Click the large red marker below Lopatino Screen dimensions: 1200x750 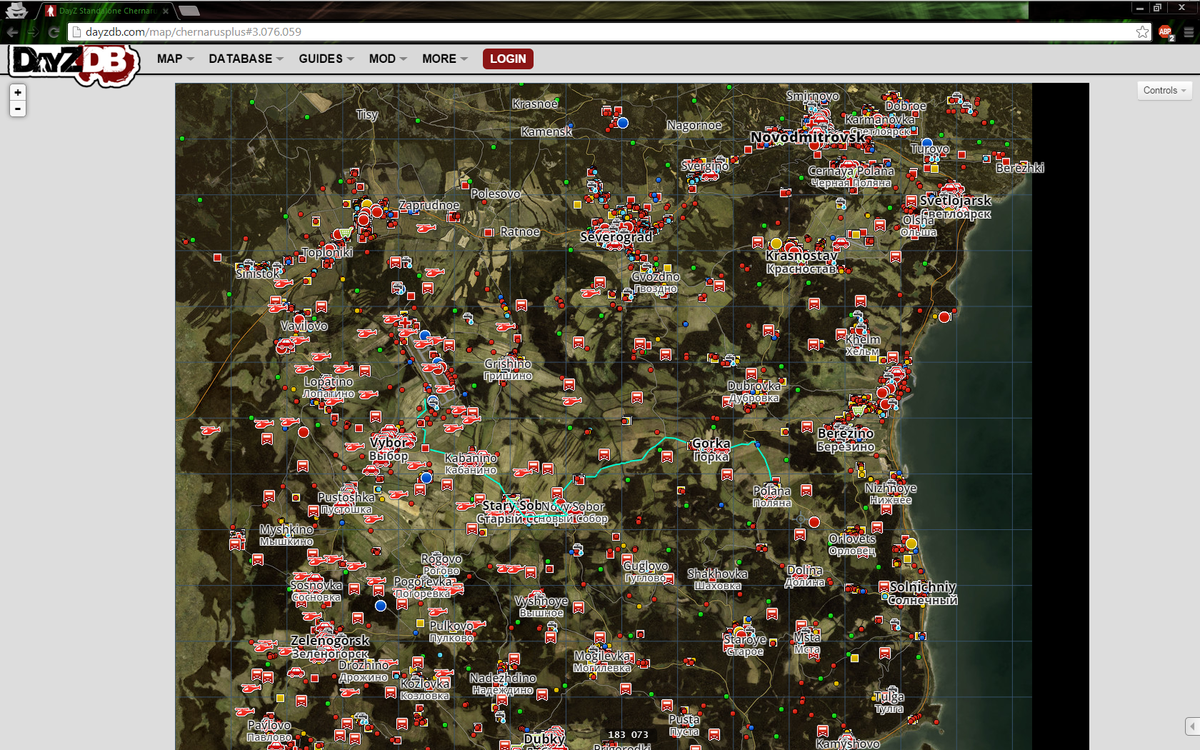point(303,432)
